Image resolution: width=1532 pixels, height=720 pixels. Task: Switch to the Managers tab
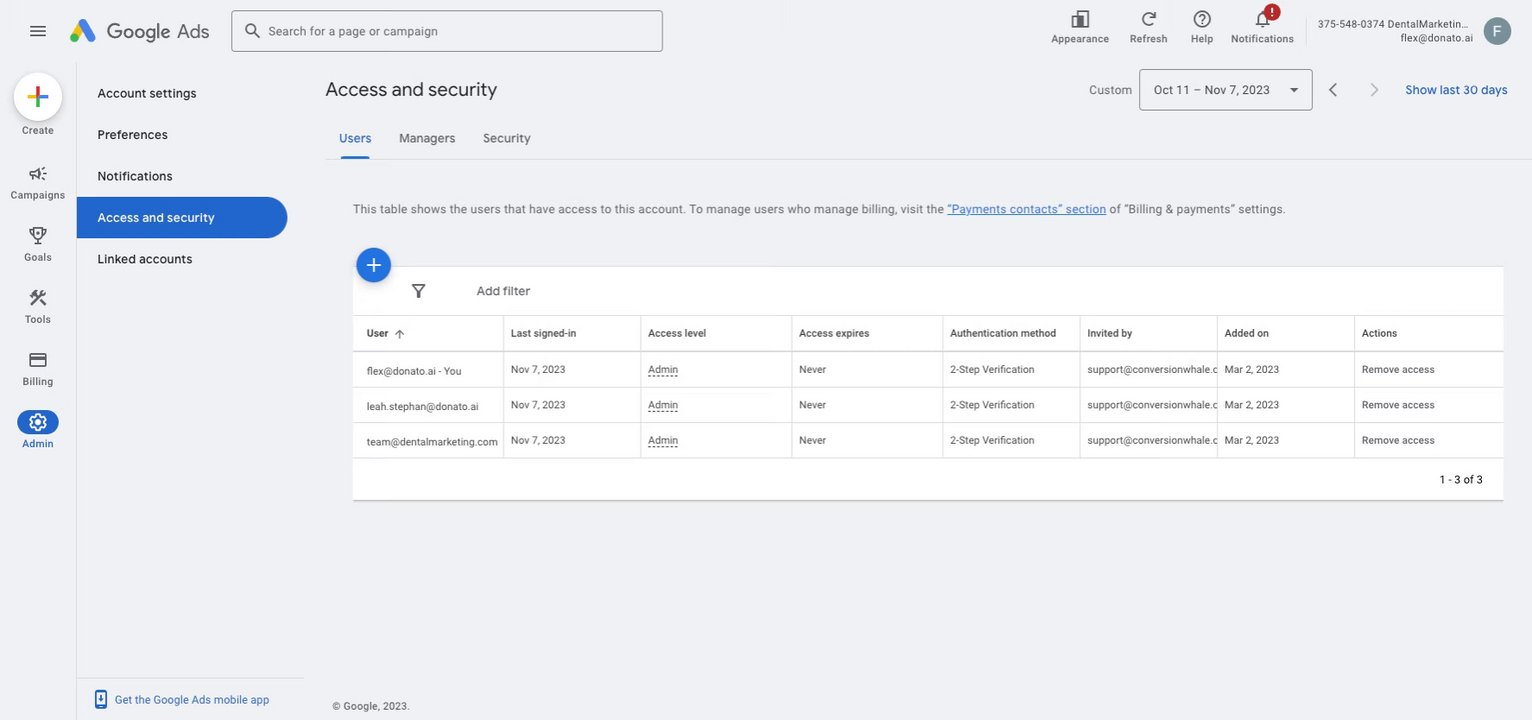pos(427,138)
